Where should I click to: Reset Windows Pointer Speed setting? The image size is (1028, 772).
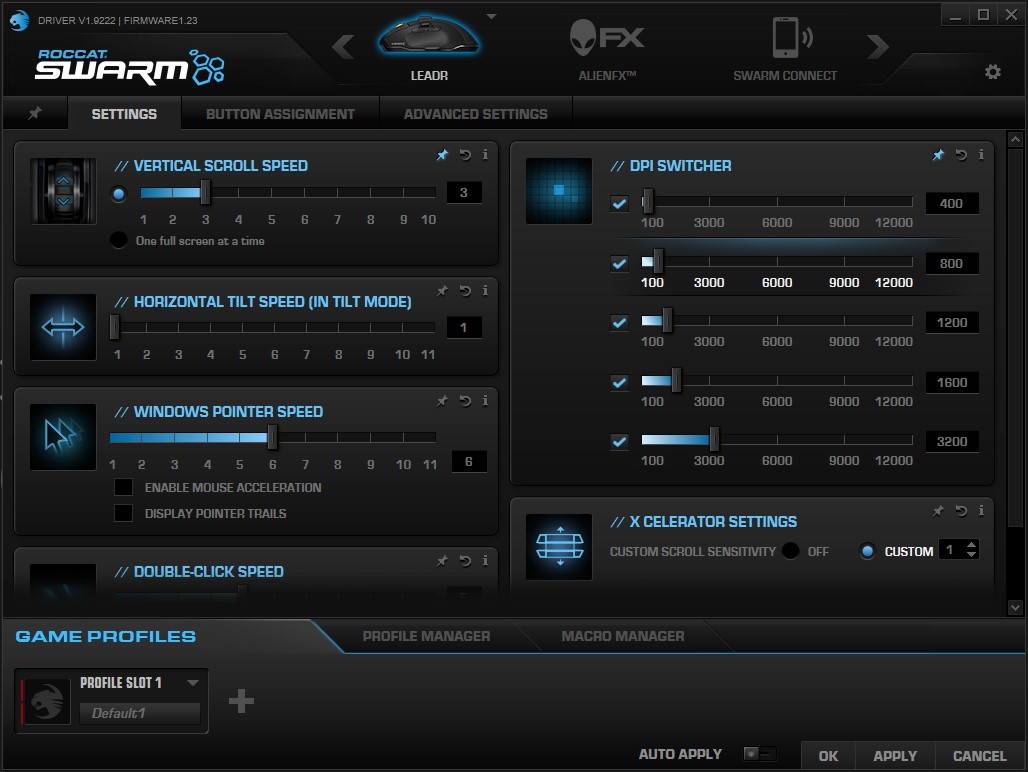point(465,400)
